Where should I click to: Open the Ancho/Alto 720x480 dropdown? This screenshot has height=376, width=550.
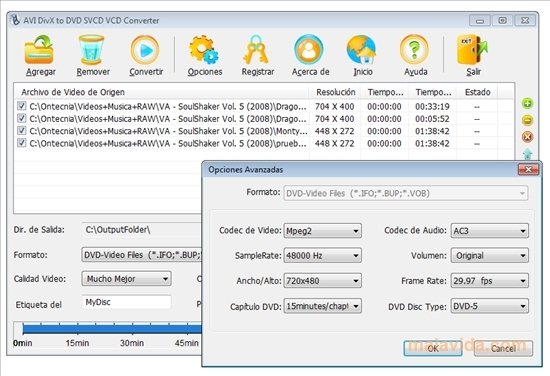(322, 281)
